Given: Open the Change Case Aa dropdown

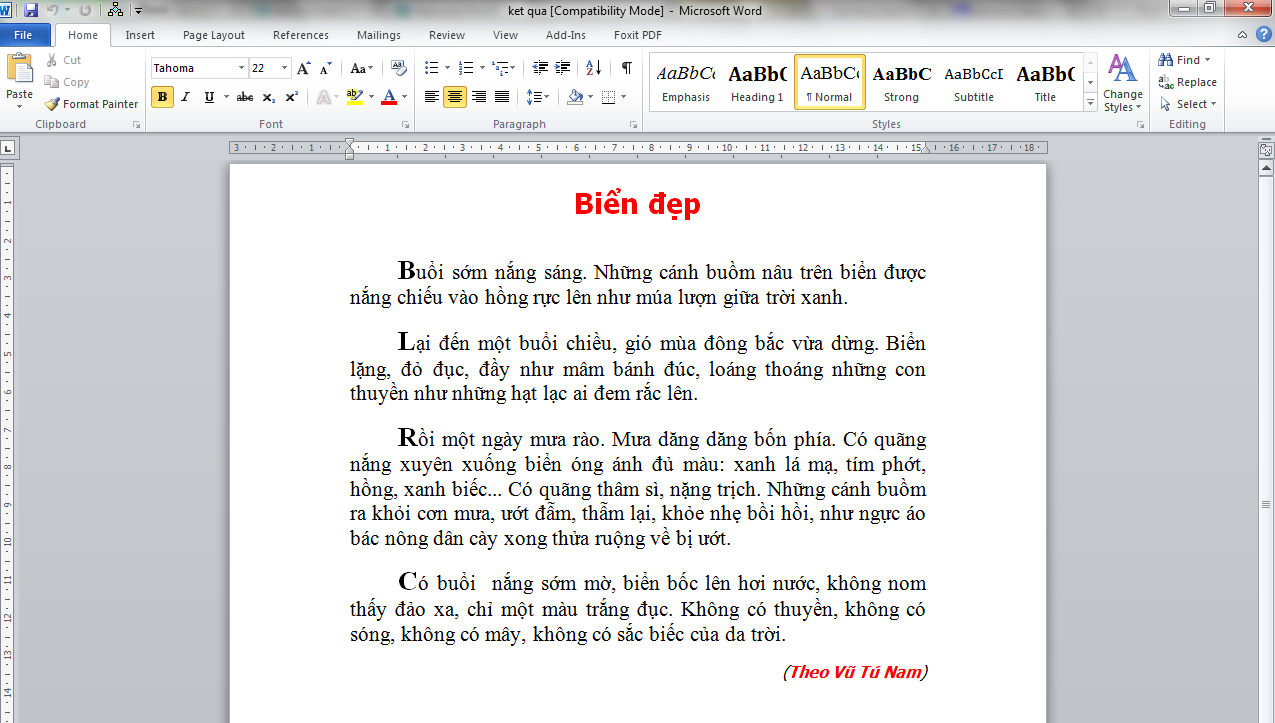Looking at the screenshot, I should (361, 68).
